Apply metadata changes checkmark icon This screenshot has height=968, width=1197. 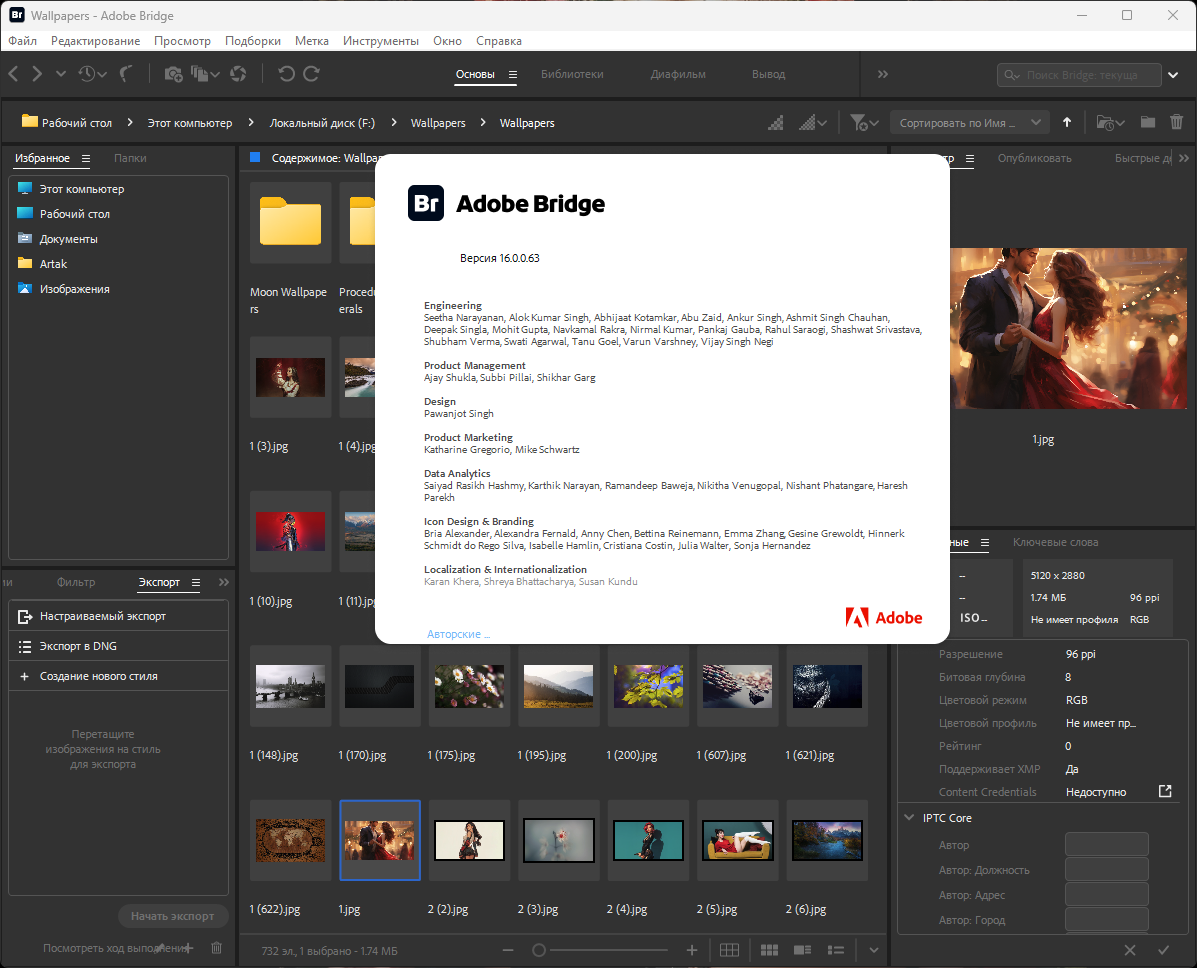(x=1163, y=950)
